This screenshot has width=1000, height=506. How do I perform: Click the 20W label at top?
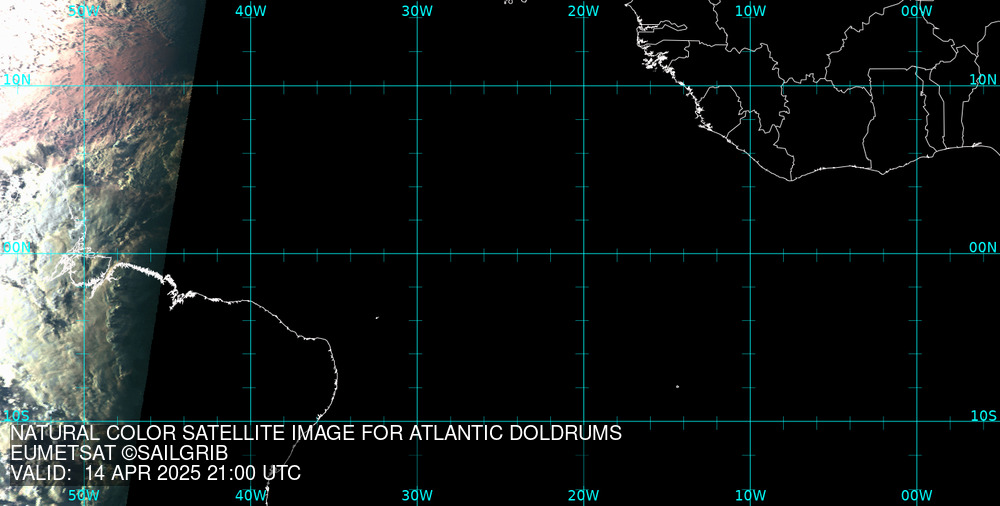click(584, 11)
